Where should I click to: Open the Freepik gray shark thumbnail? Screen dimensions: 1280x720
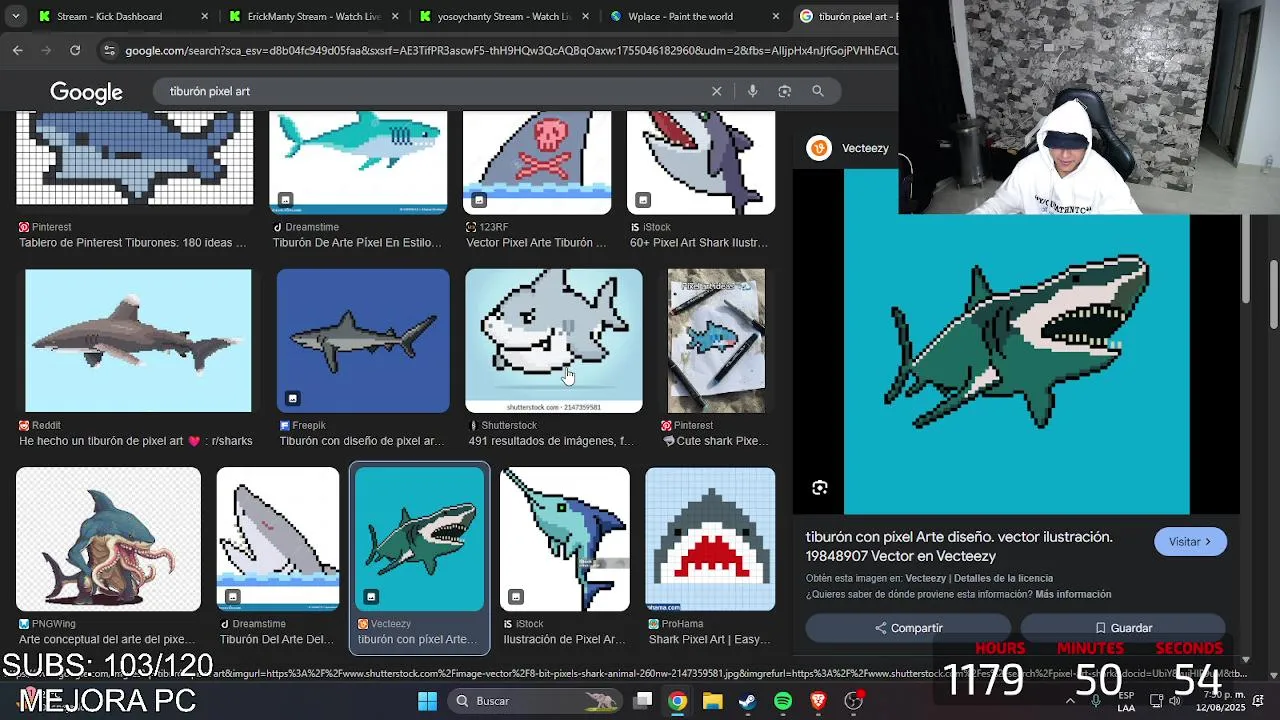(363, 340)
